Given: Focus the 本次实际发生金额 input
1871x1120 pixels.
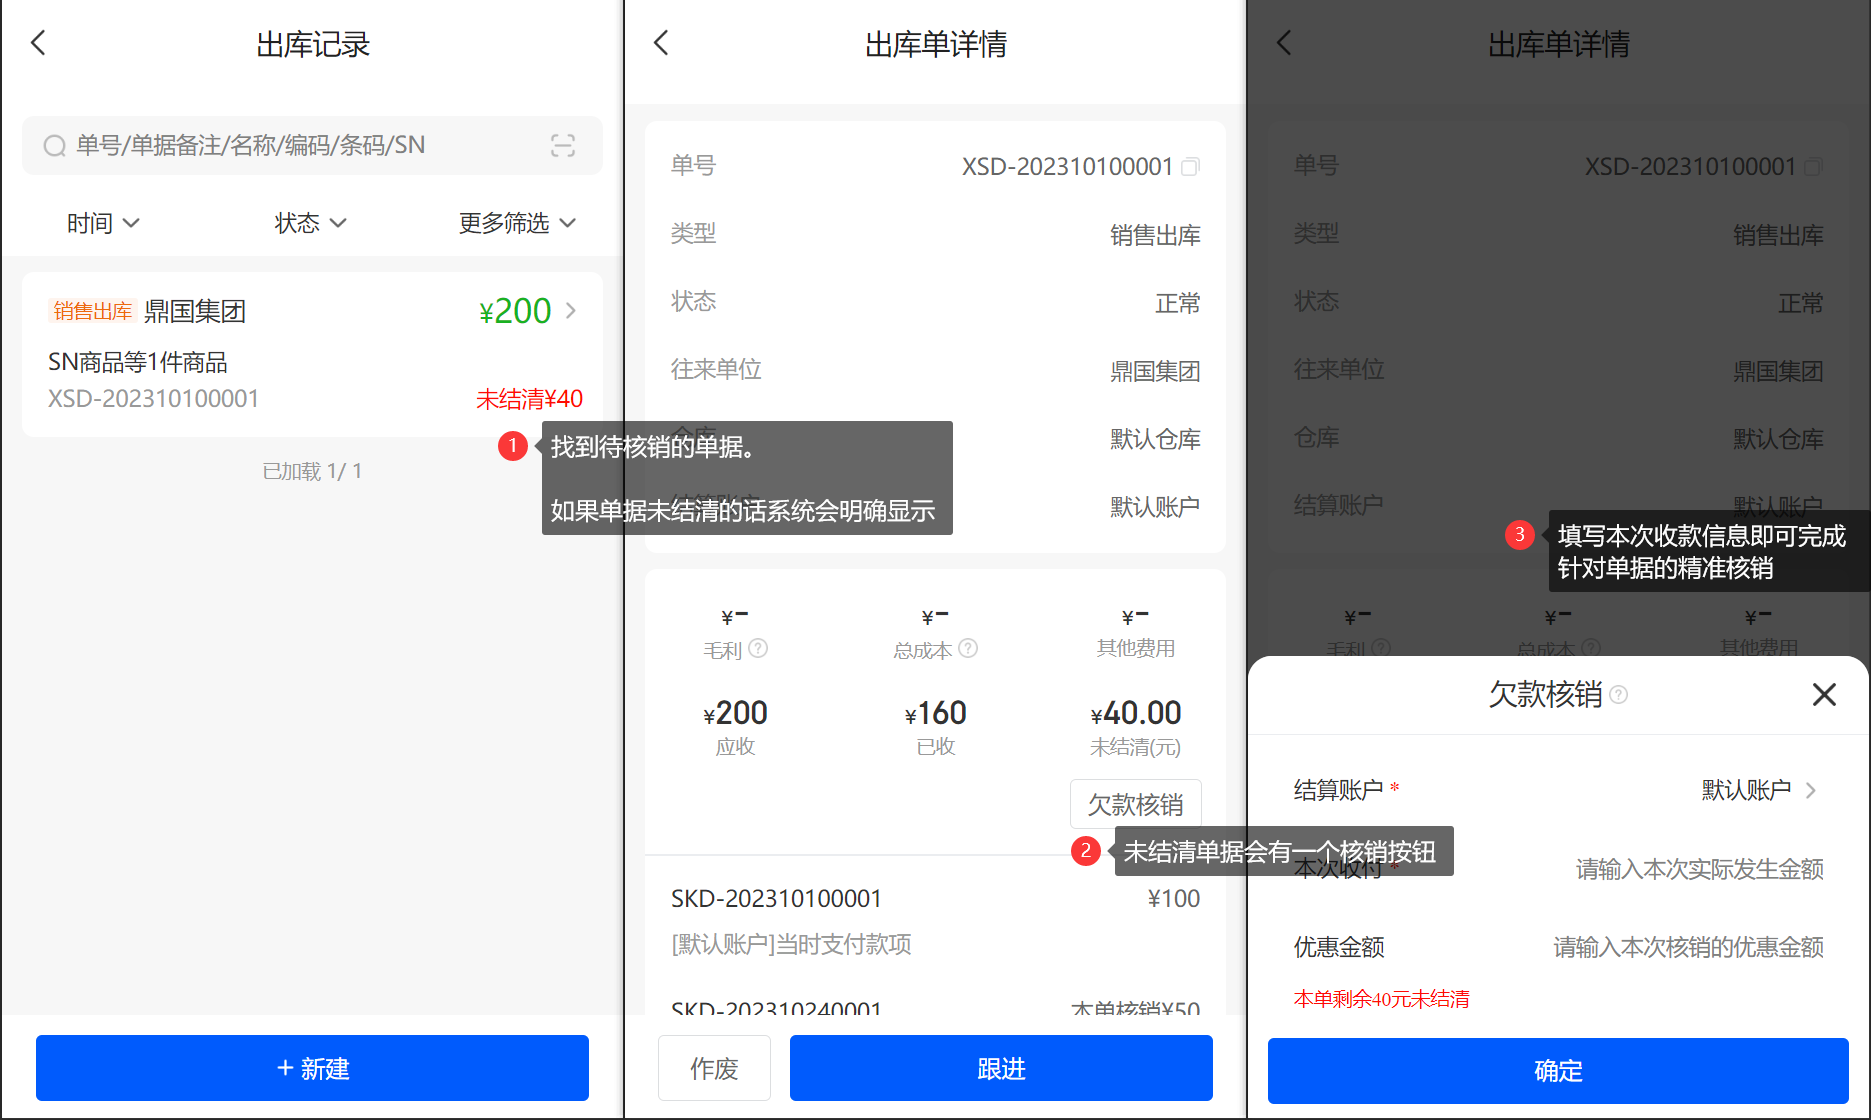Looking at the screenshot, I should pos(1699,869).
